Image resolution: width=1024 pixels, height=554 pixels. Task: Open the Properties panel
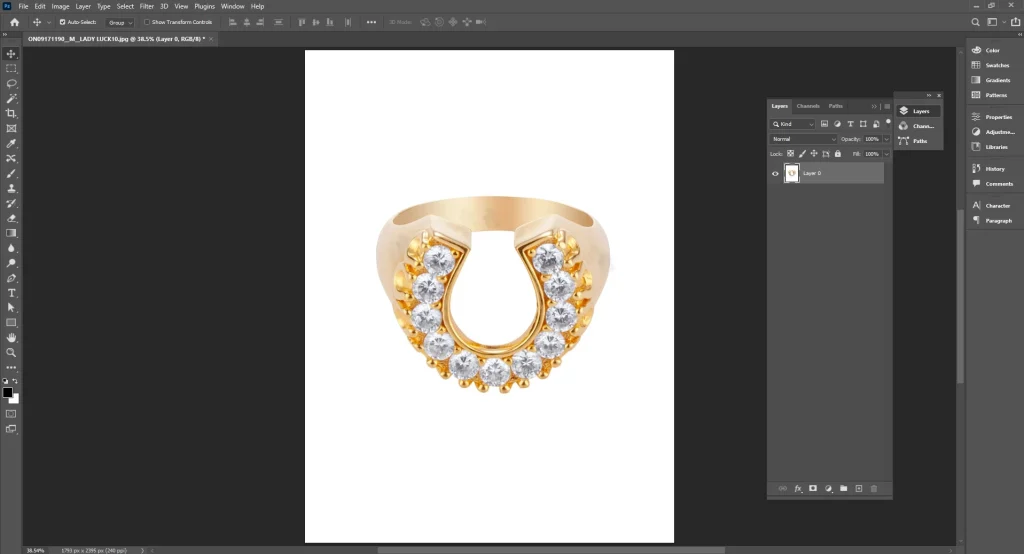coord(997,117)
